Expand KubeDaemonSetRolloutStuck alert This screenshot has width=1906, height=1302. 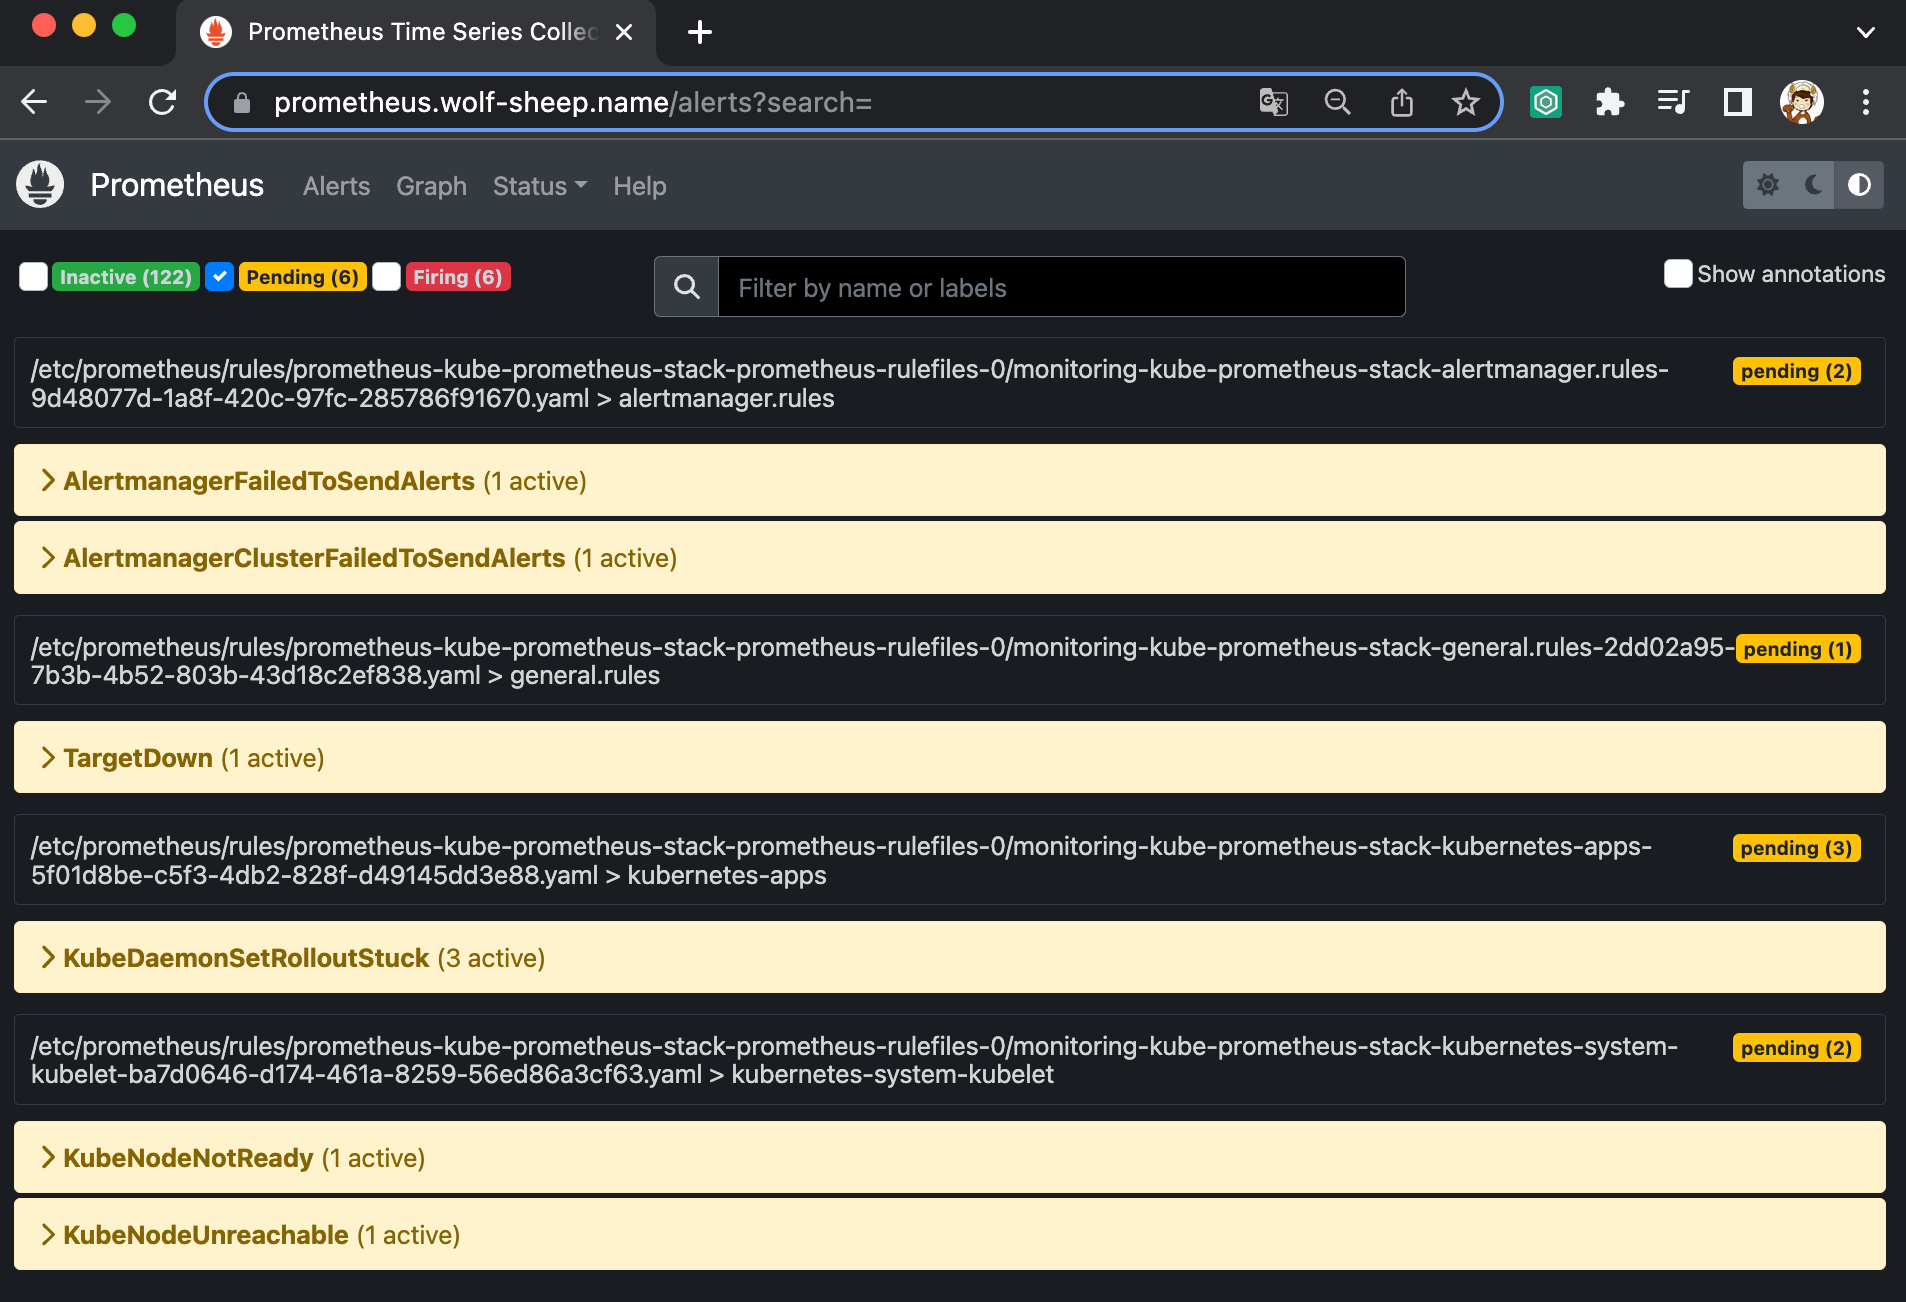coord(949,958)
